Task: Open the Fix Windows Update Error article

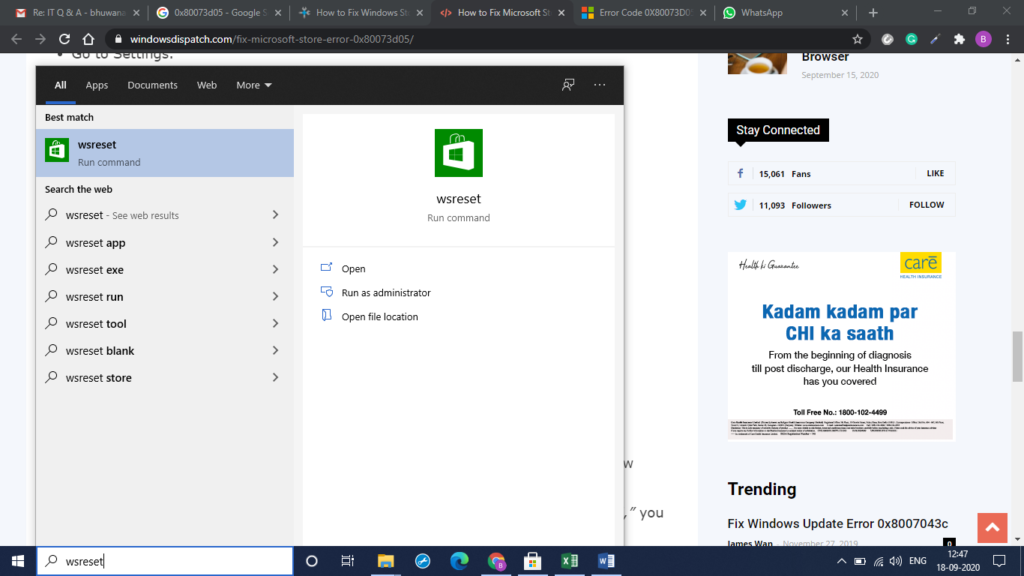Action: [x=837, y=524]
